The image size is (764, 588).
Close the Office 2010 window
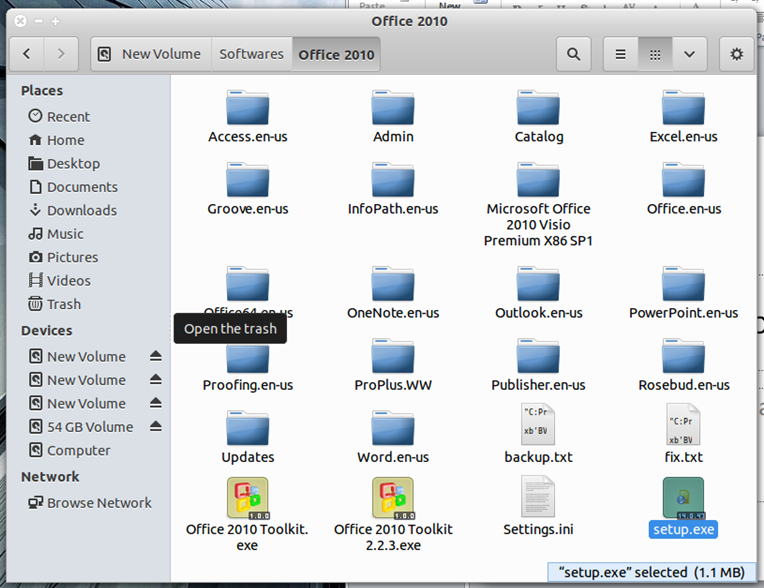(20, 21)
